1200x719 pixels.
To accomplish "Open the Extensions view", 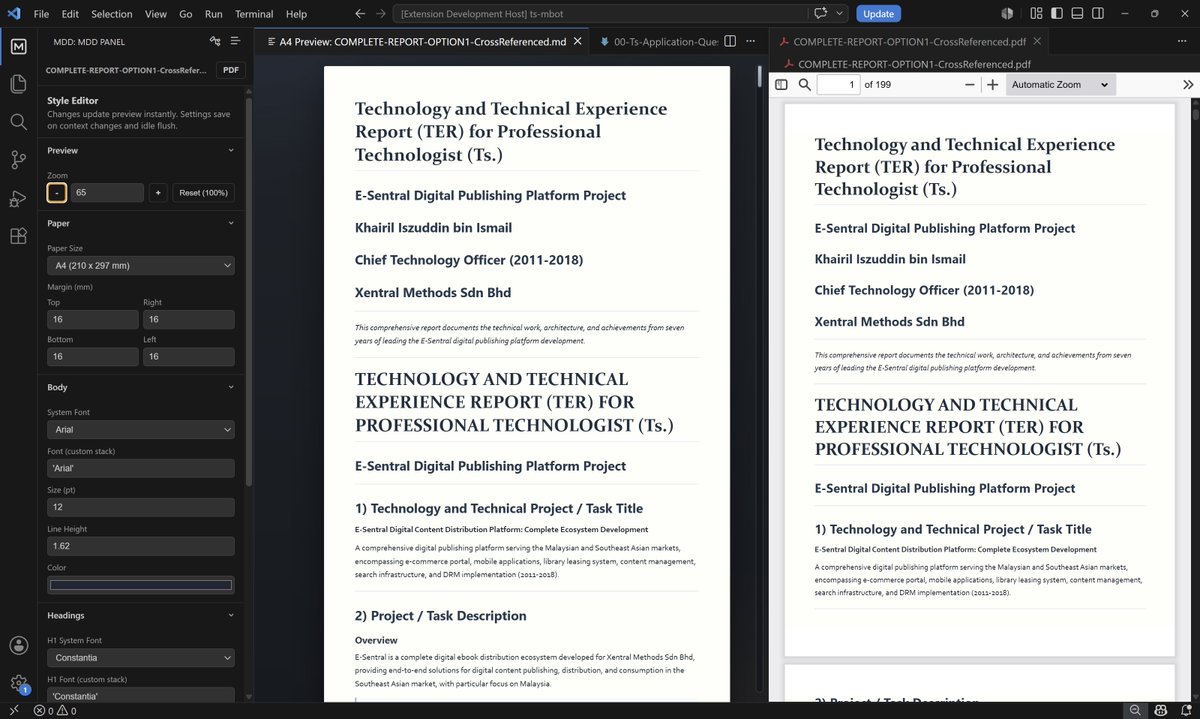I will click(18, 236).
